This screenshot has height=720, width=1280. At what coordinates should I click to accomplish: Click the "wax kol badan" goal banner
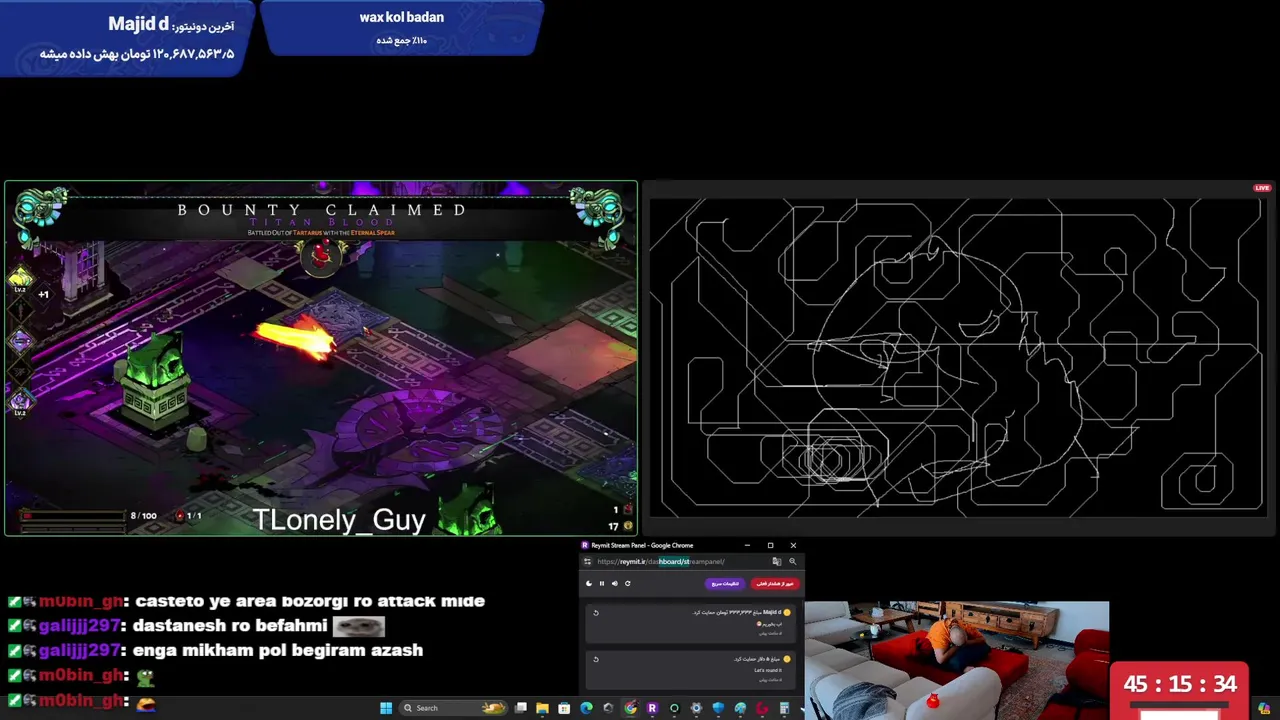pyautogui.click(x=402, y=27)
